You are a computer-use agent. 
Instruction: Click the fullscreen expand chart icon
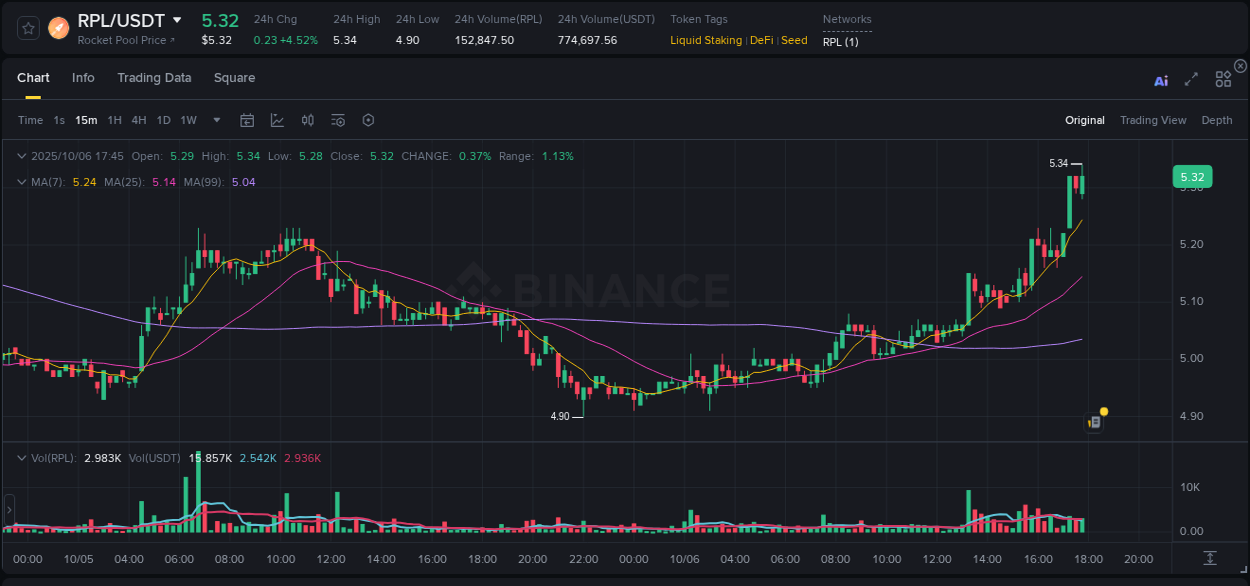pyautogui.click(x=1191, y=80)
